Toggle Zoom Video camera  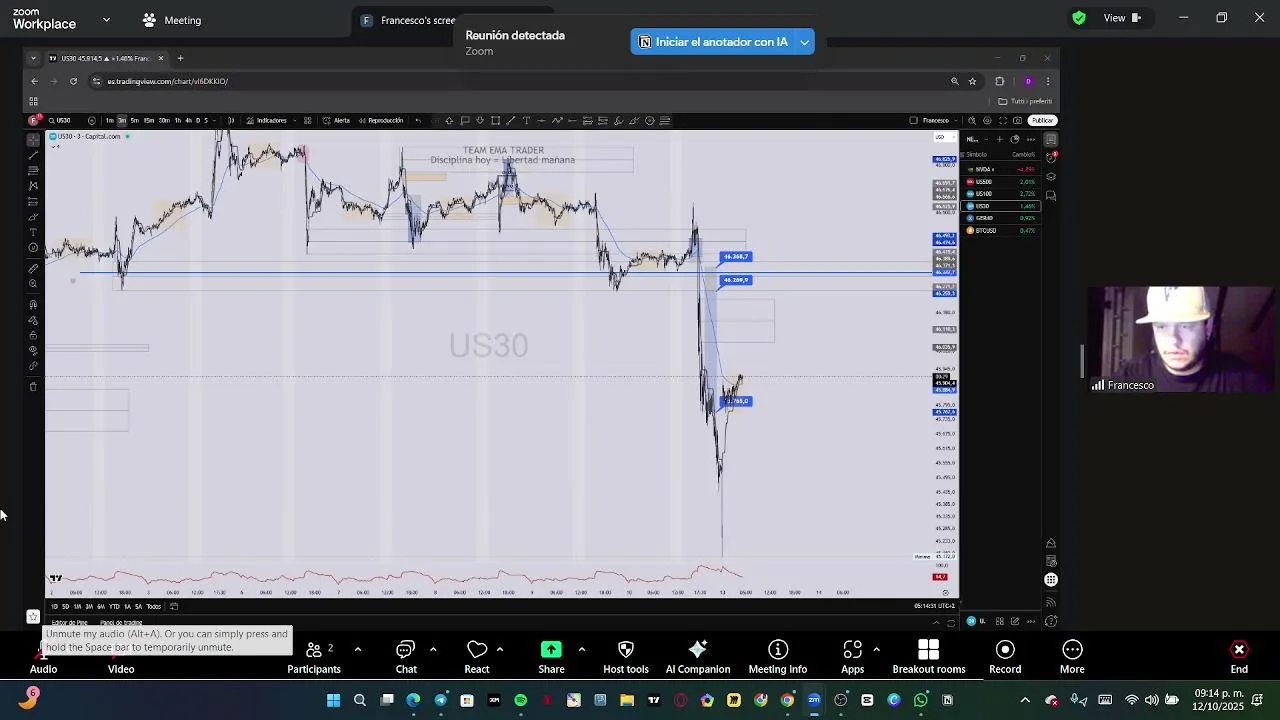(121, 668)
